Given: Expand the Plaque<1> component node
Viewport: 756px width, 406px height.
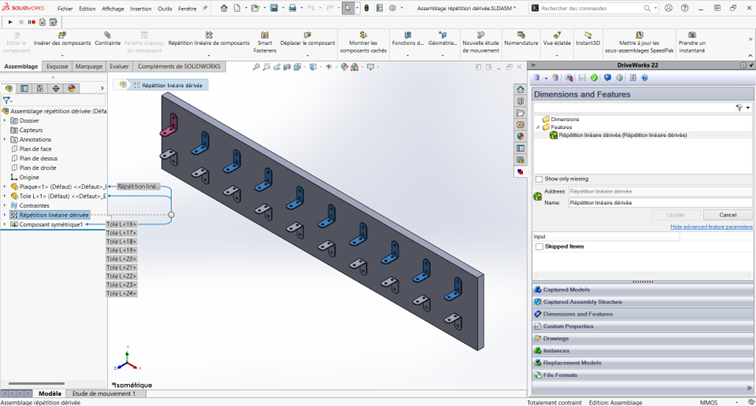Looking at the screenshot, I should [5, 187].
